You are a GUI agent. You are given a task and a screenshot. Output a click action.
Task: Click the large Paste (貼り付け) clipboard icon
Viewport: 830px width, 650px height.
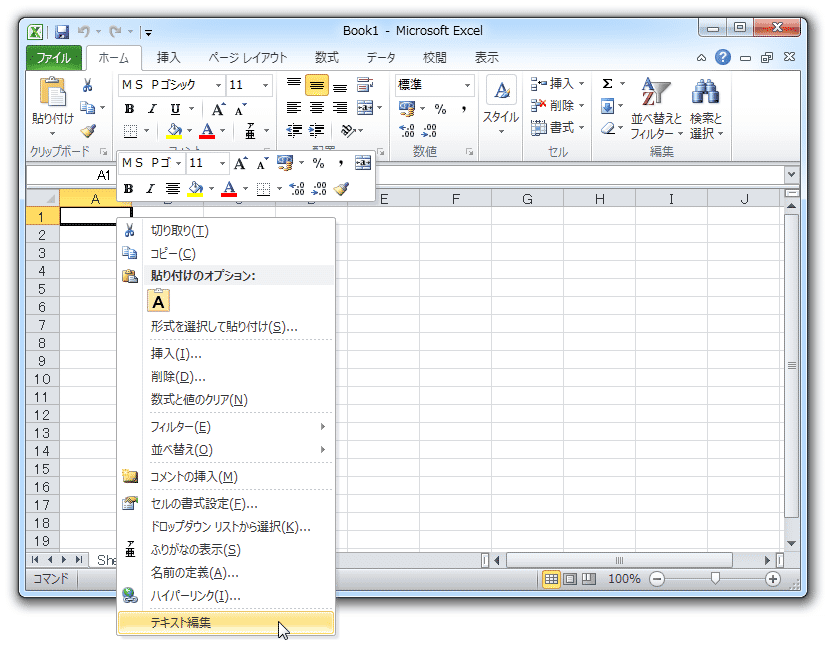[x=52, y=92]
